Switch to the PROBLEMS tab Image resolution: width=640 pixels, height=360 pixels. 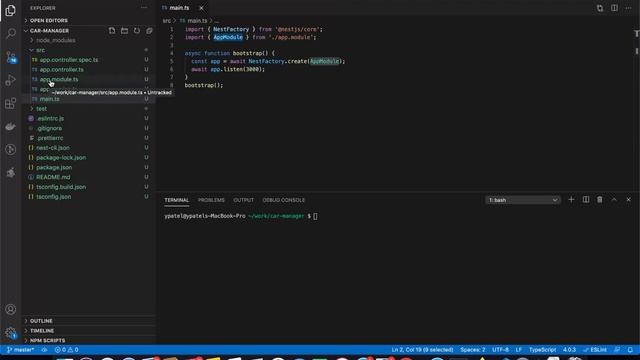pyautogui.click(x=211, y=200)
